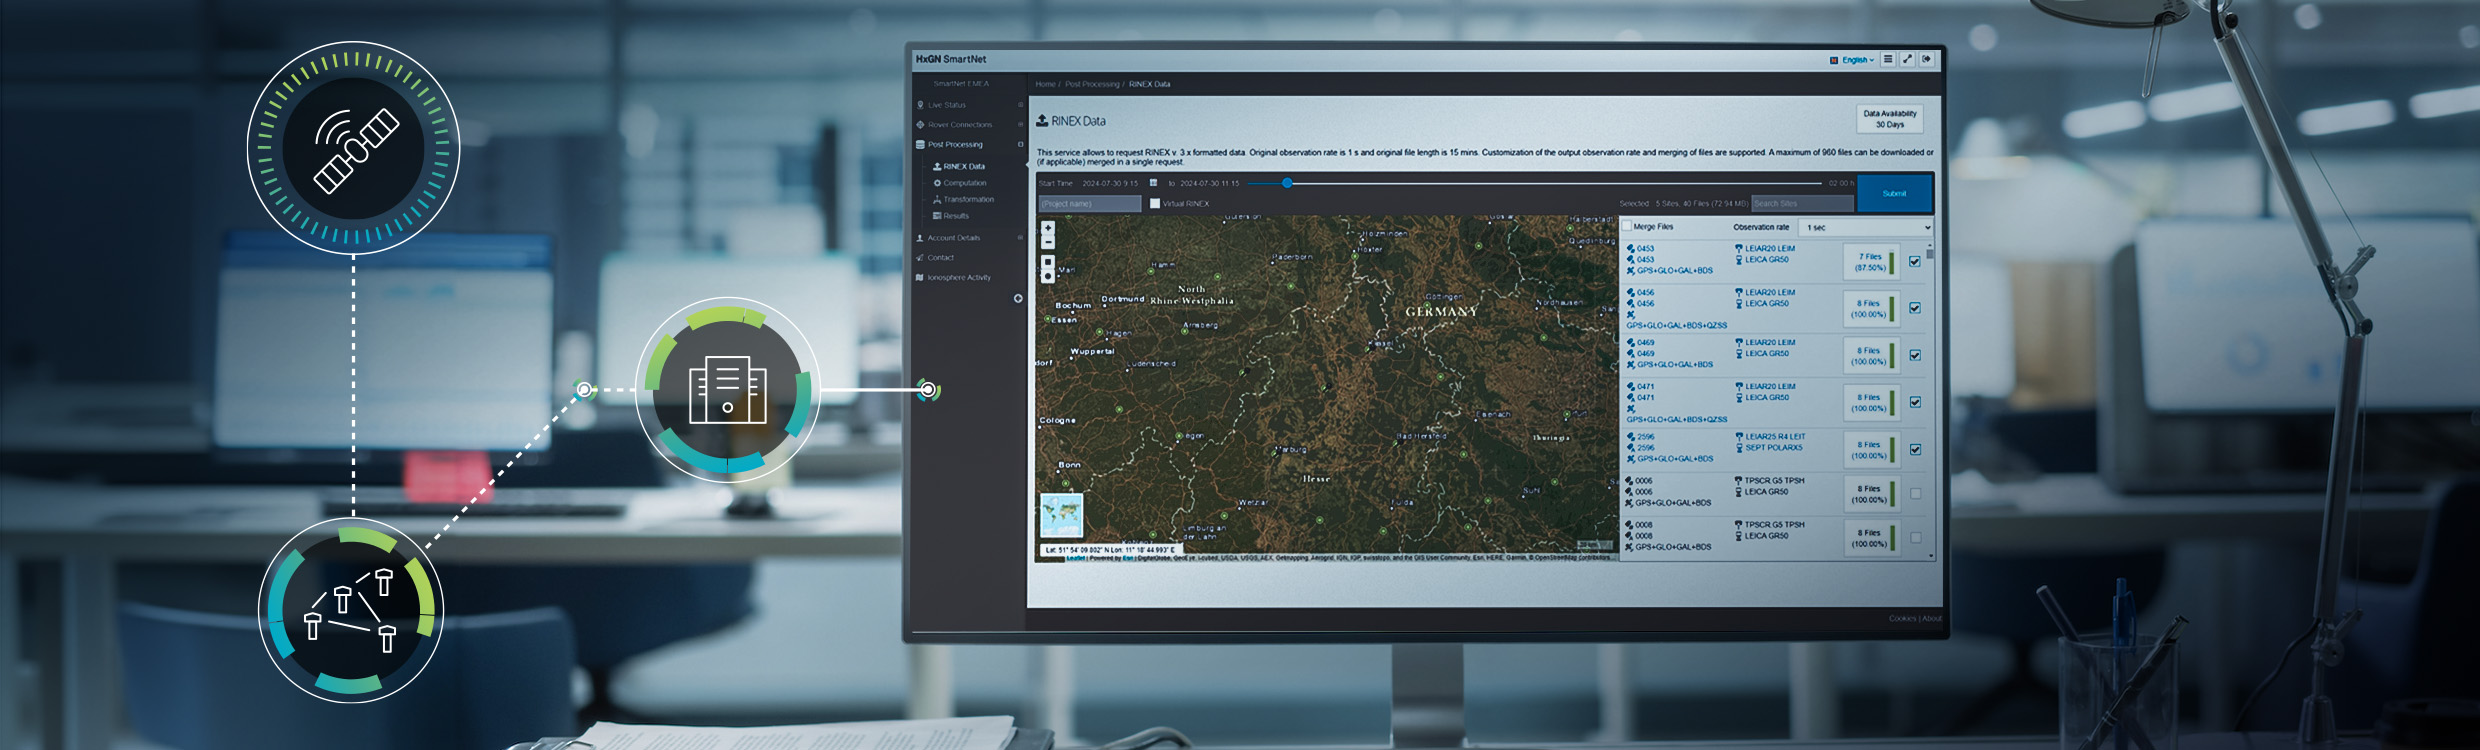Click the site list scrollbar thumb

point(1930,254)
